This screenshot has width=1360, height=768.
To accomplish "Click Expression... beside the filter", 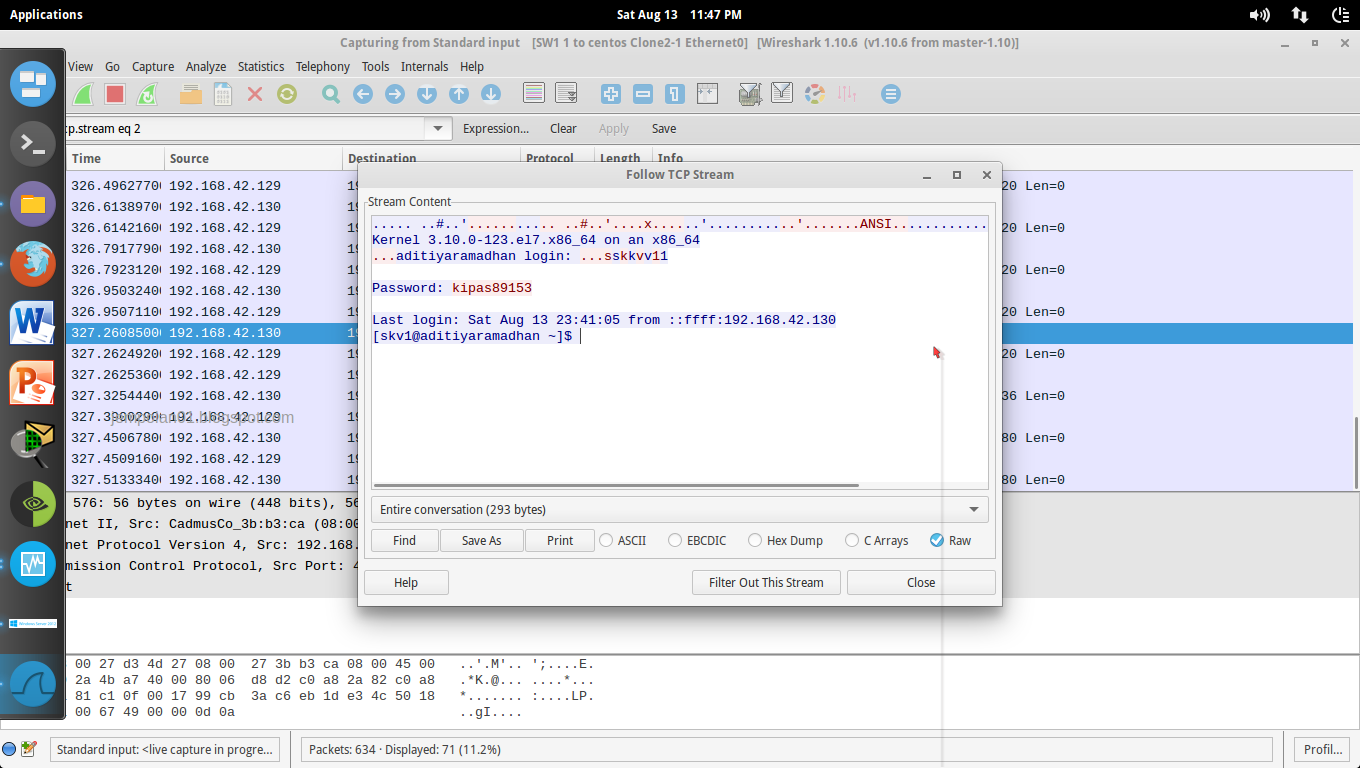I will coord(496,128).
